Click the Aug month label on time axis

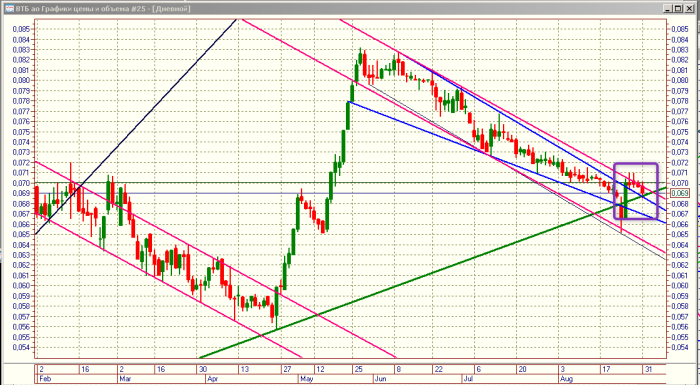tap(567, 379)
